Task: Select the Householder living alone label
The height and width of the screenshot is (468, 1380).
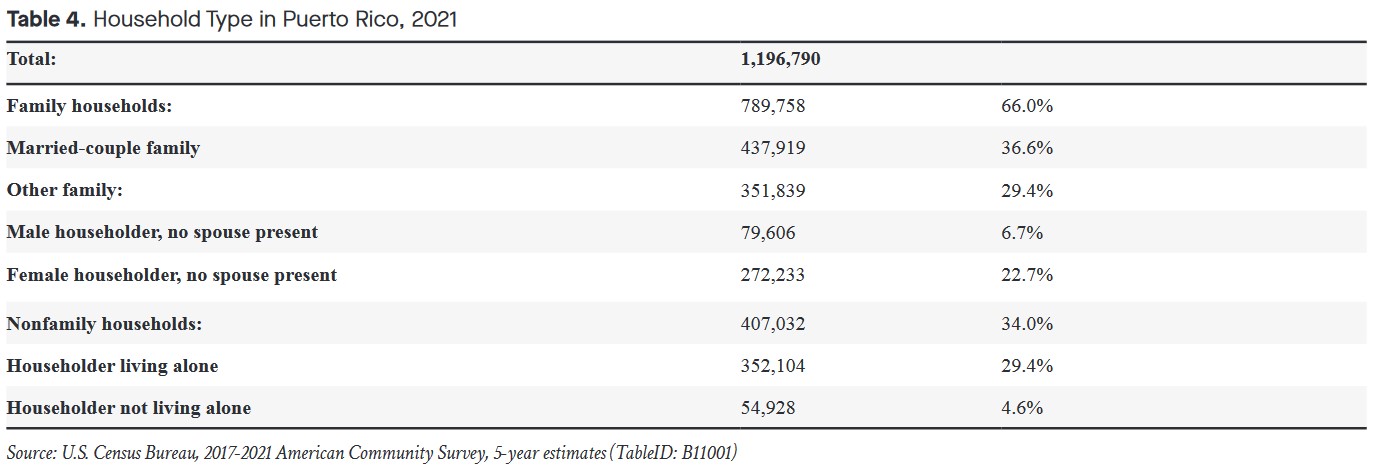Action: [x=112, y=366]
